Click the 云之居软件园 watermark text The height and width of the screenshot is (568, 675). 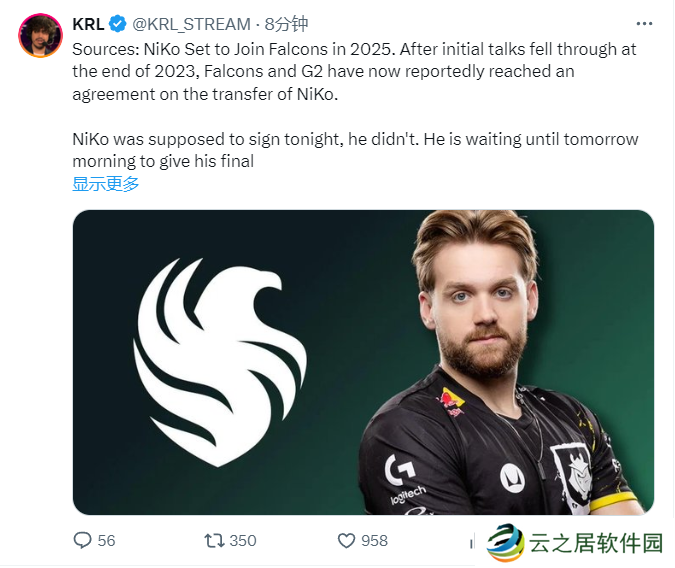click(596, 543)
